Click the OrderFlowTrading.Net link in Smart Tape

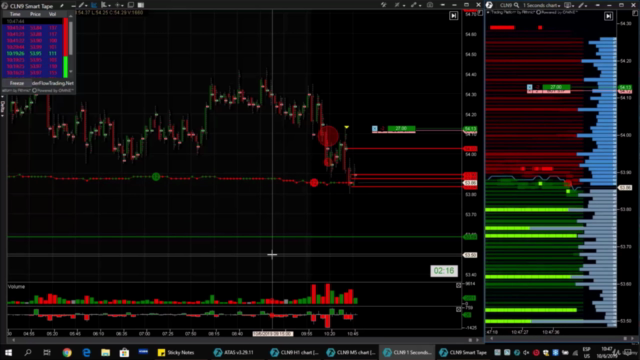pyautogui.click(x=53, y=83)
